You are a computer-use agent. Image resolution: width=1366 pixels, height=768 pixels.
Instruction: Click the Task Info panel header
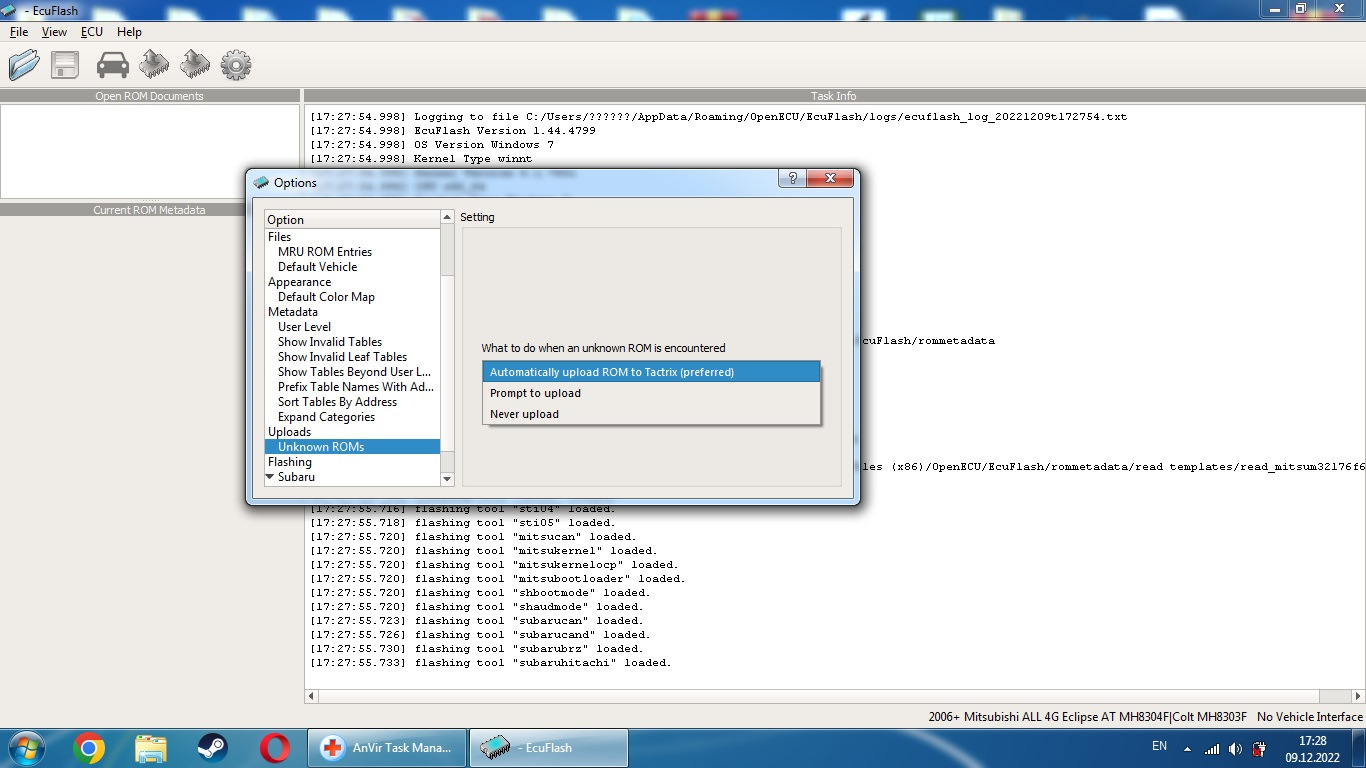pos(834,96)
